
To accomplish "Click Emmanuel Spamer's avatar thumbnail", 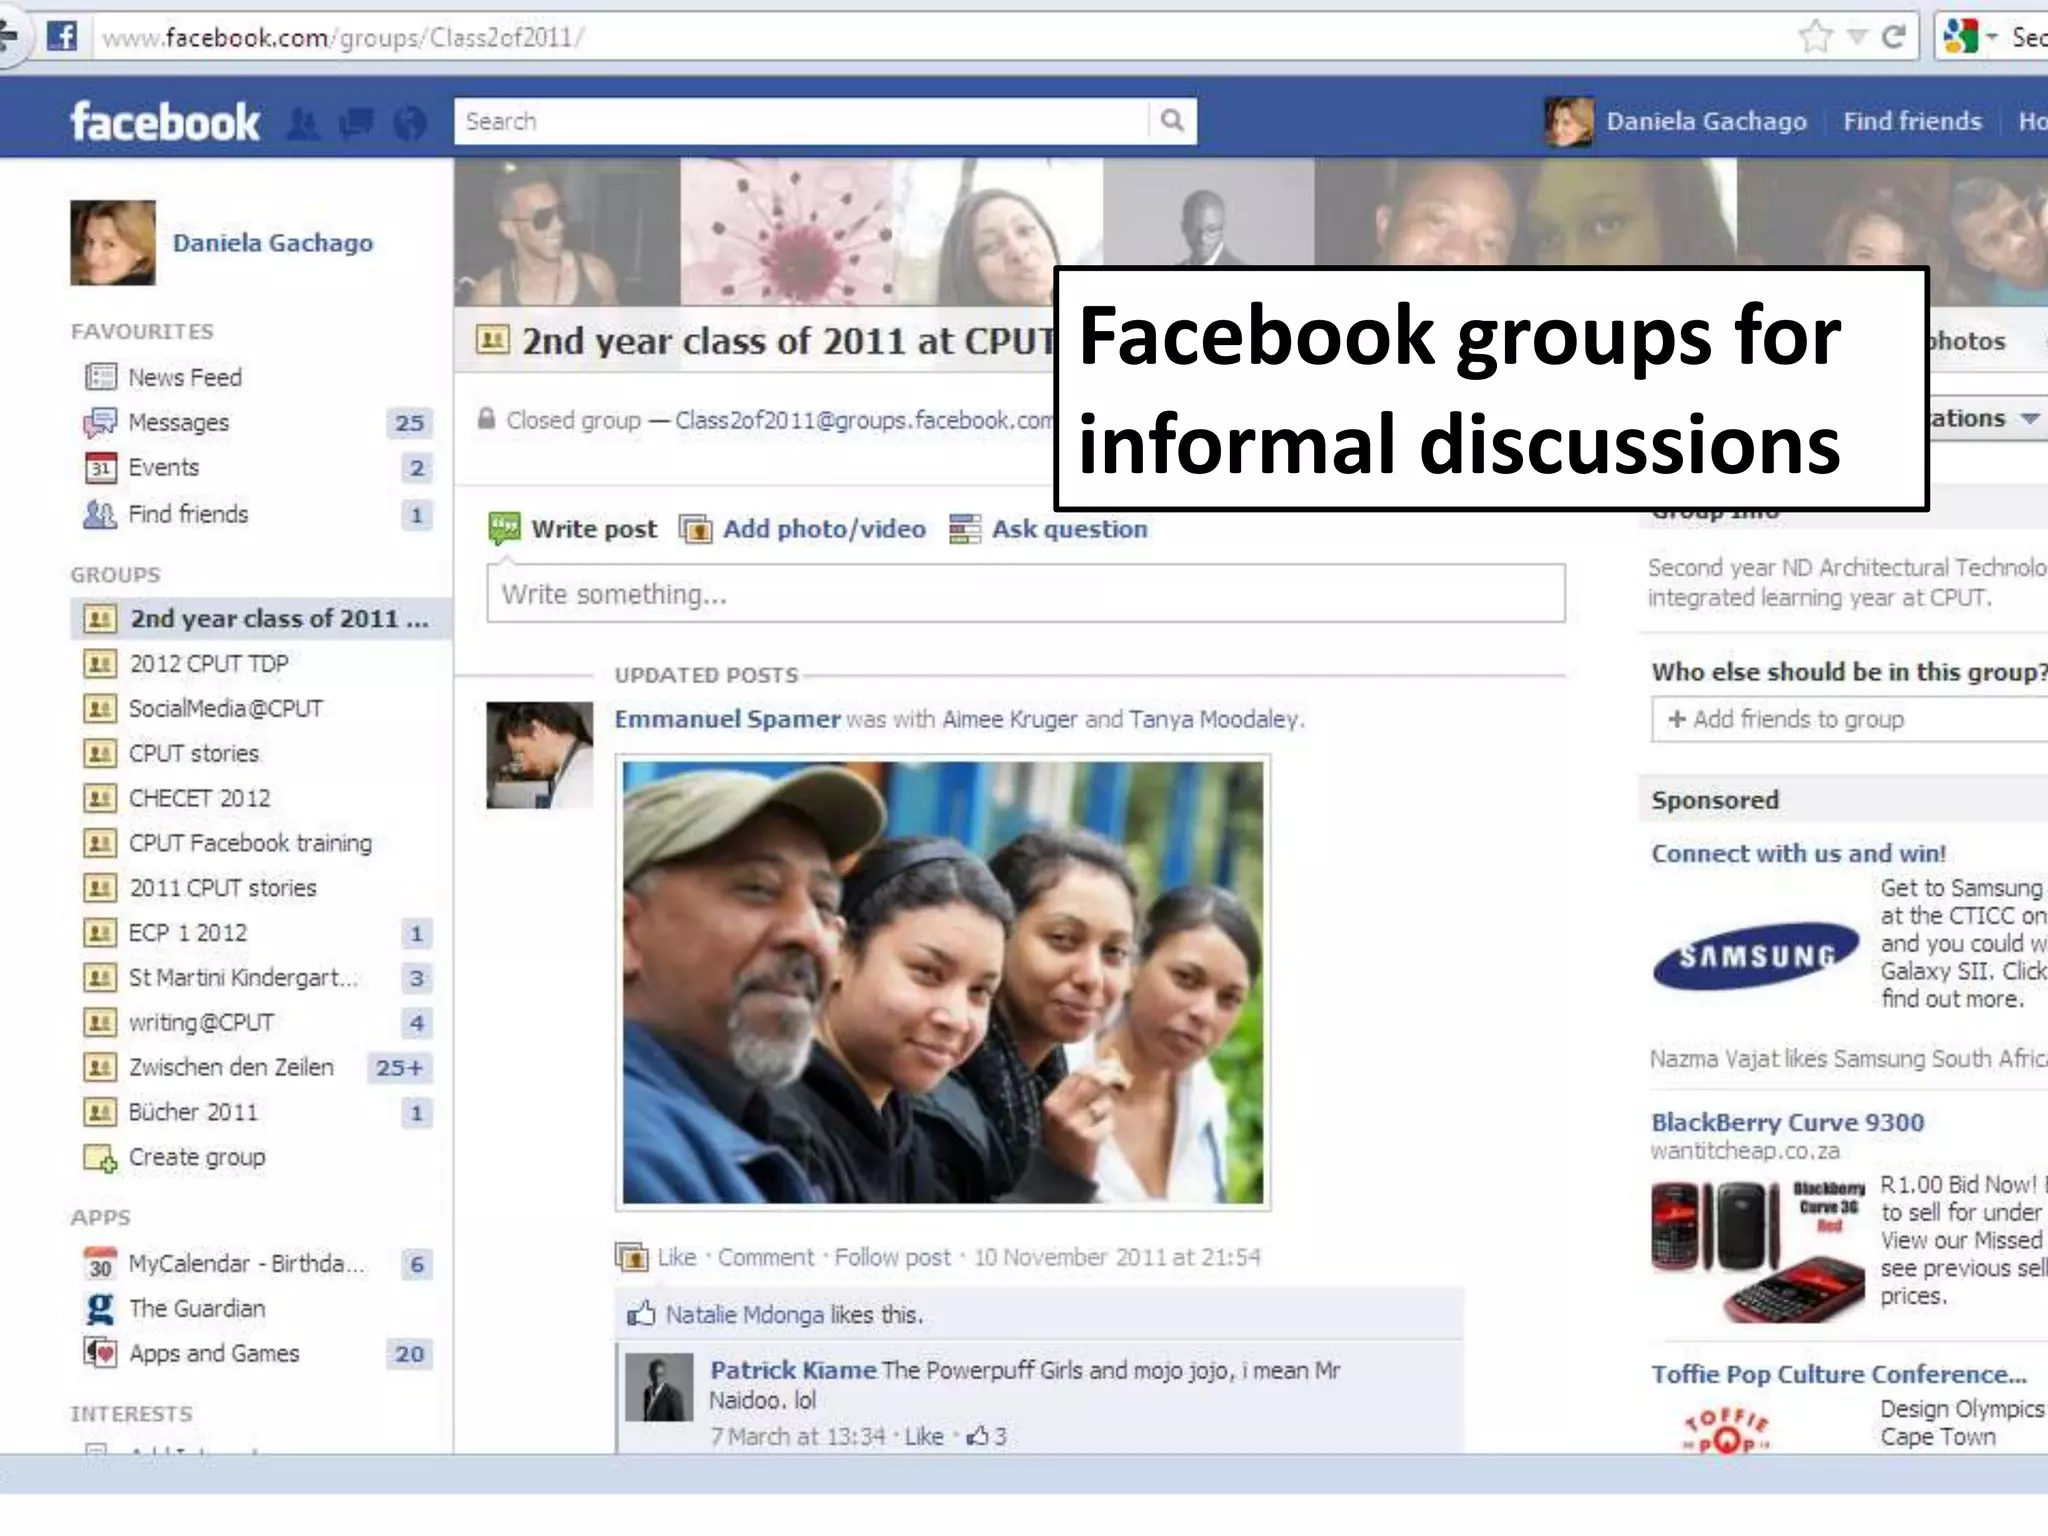I will (x=539, y=755).
